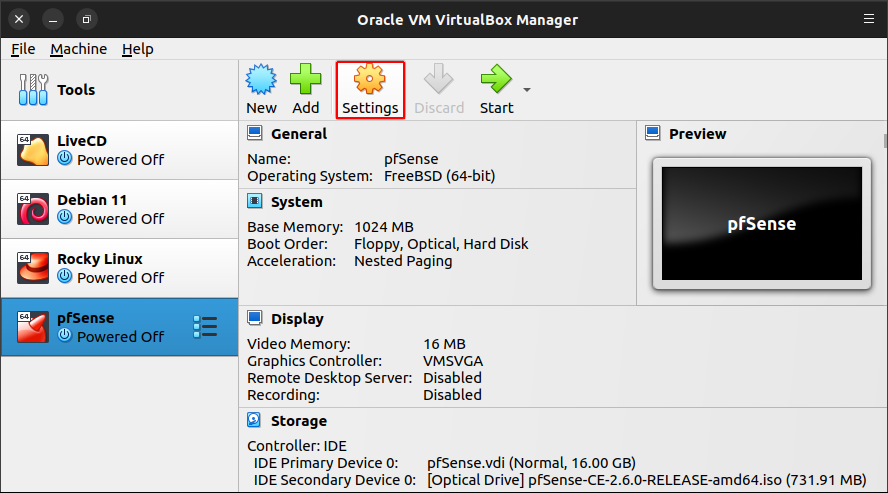Open Settings with the orange gear icon
Screen dimensions: 888x493
coord(370,79)
